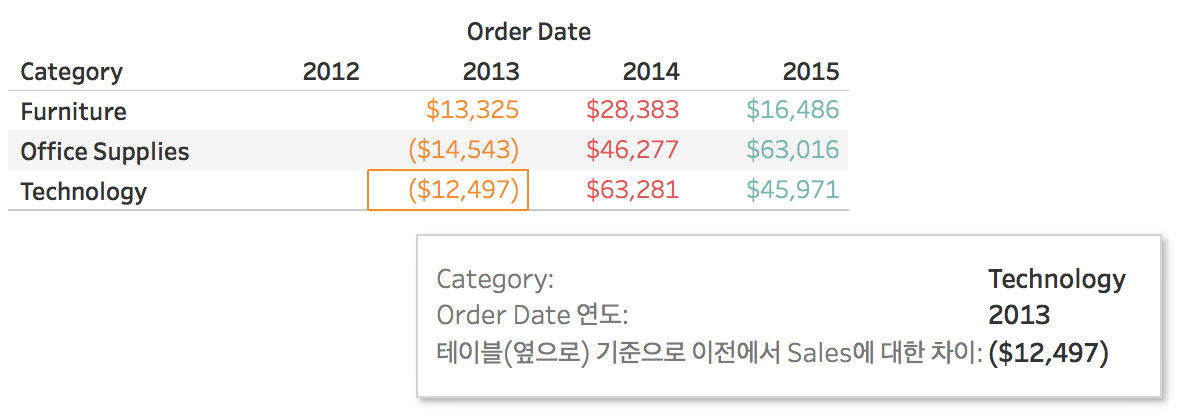The image size is (1194, 416).
Task: Select the Furniture 2015 value $16,486
Action: 793,110
